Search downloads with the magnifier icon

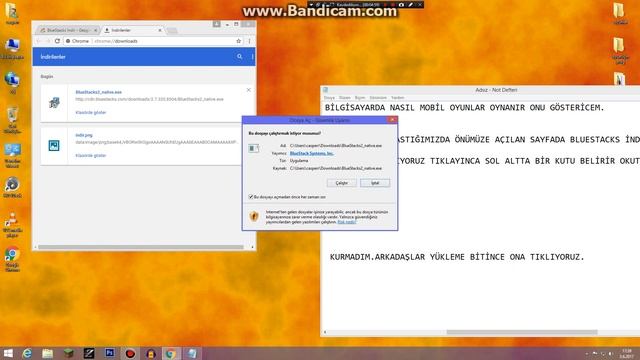click(240, 57)
